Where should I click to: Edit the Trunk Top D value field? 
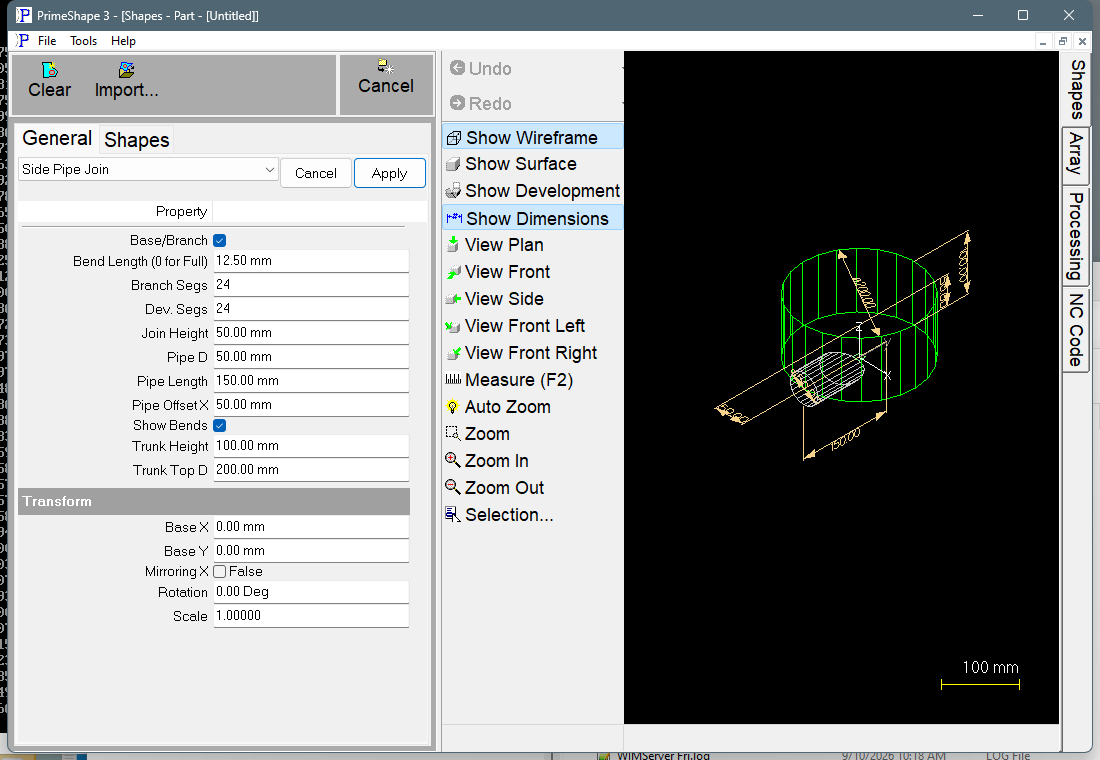(x=311, y=470)
